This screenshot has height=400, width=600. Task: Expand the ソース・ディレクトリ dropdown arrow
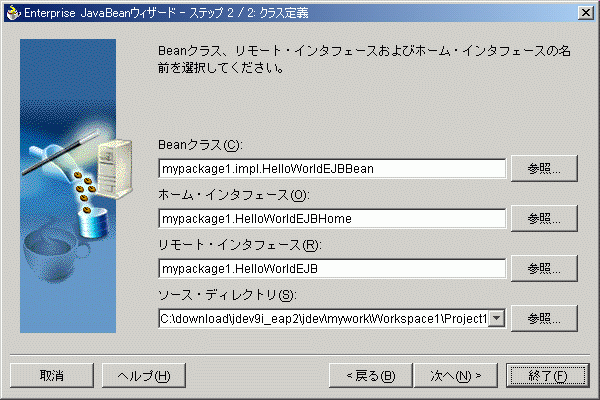[x=496, y=318]
